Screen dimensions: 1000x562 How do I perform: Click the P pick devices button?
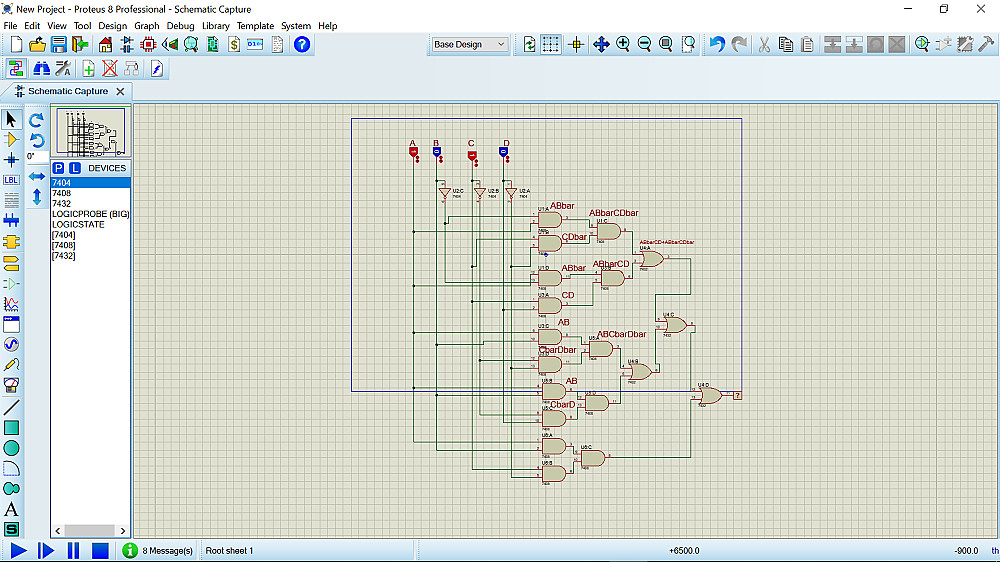(59, 168)
